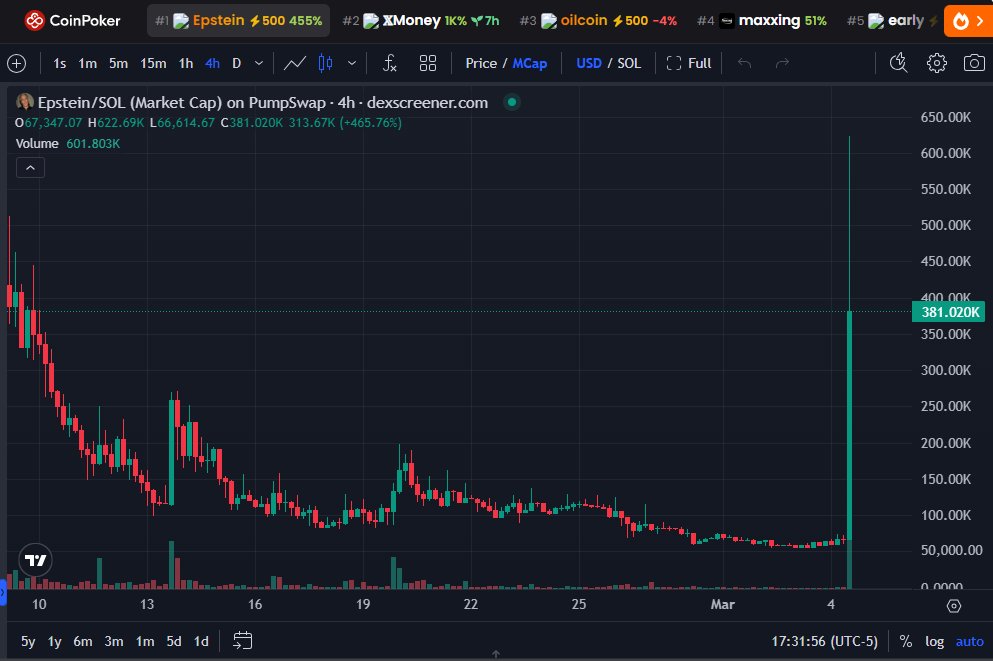This screenshot has height=661, width=993.
Task: Open trending token #2 XMoney
Action: click(x=421, y=21)
